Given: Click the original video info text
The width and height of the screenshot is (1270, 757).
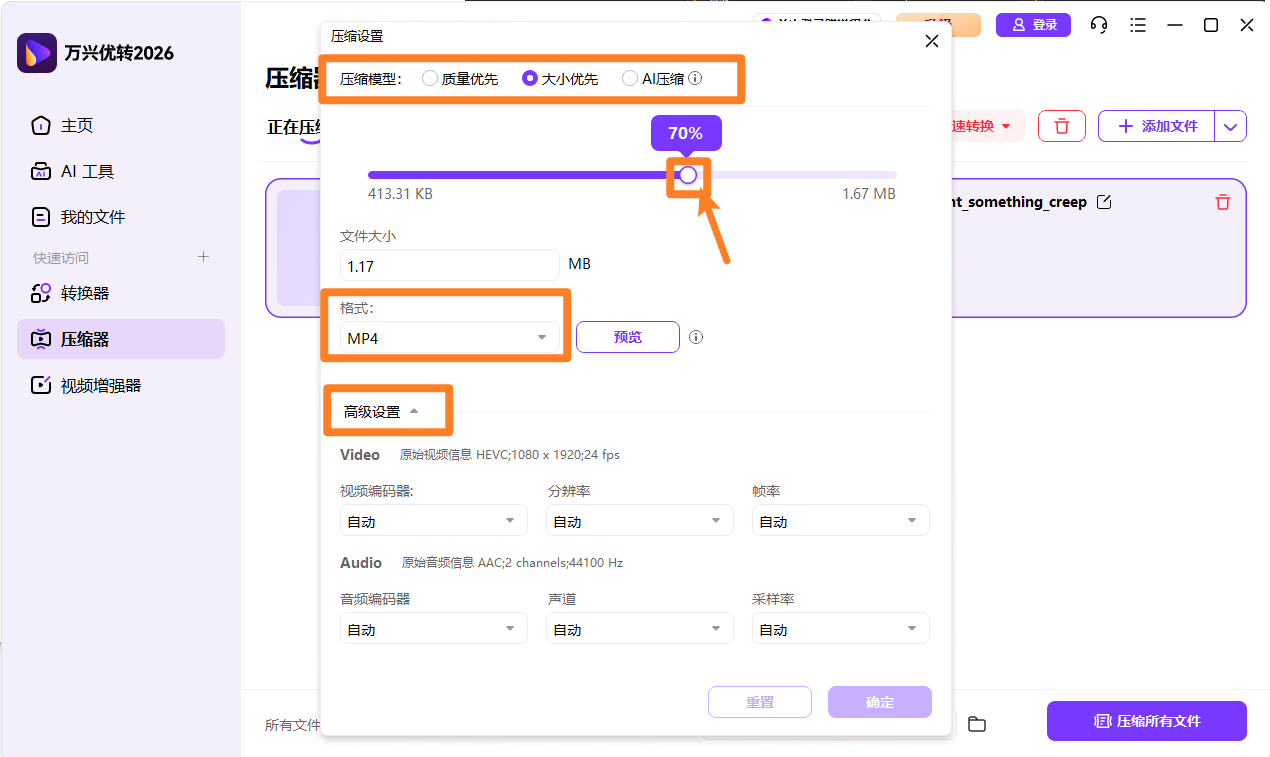Looking at the screenshot, I should click(510, 455).
